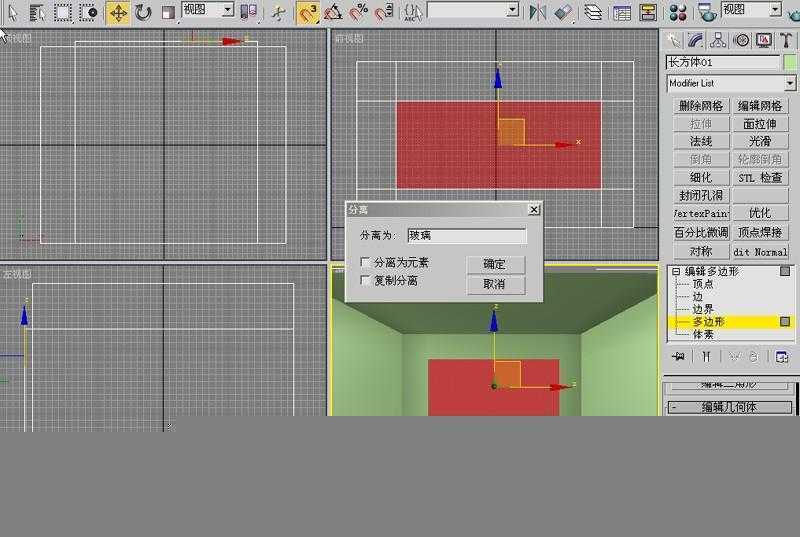Open the Curve Editor icon
The width and height of the screenshot is (800, 537).
coord(622,12)
